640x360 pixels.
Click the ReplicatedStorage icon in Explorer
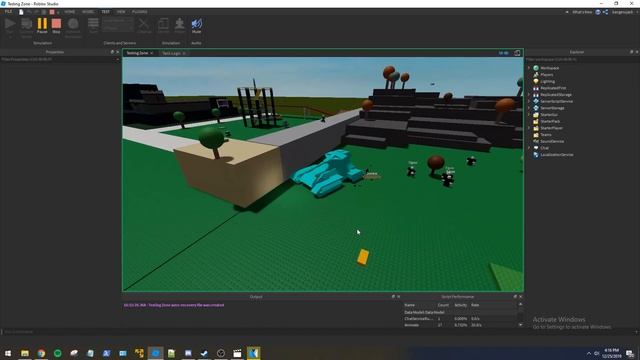pyautogui.click(x=536, y=95)
